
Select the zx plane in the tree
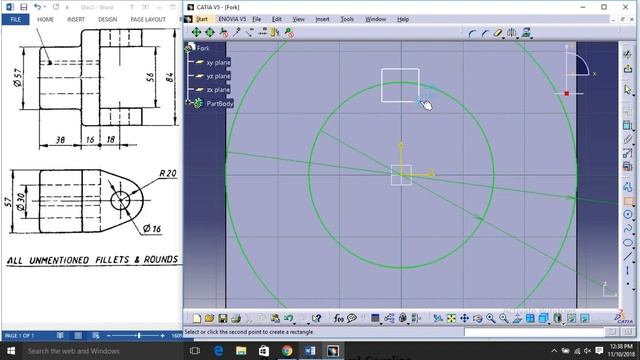point(218,90)
